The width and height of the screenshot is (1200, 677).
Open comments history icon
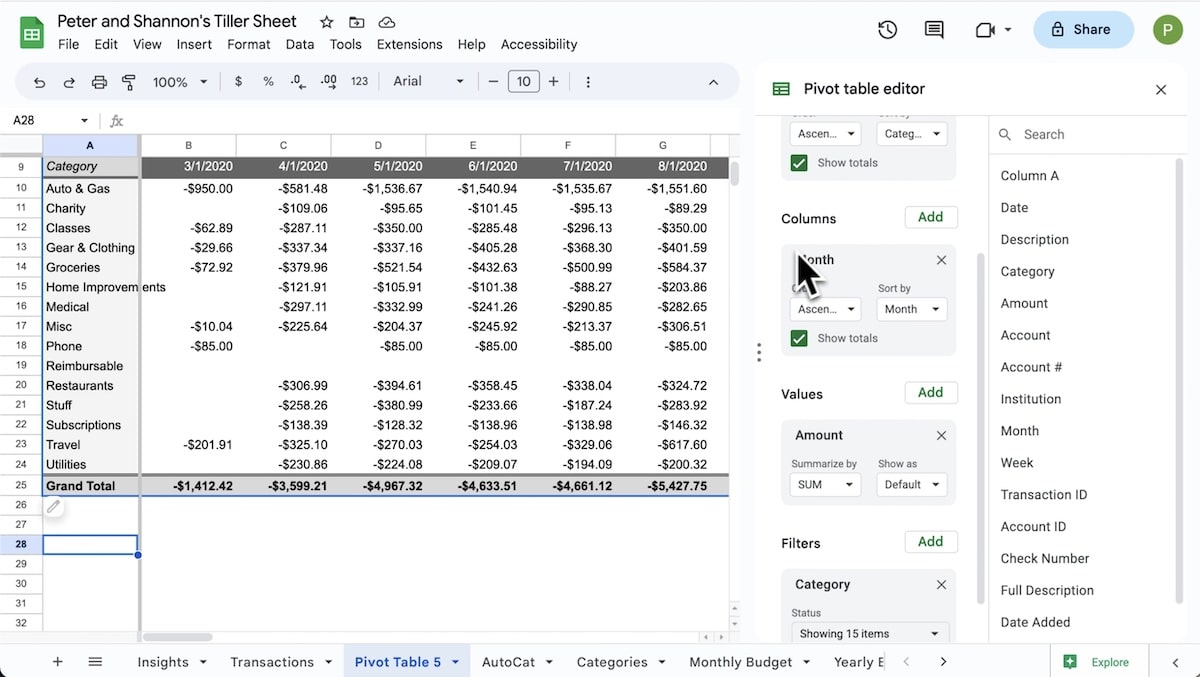(x=934, y=30)
